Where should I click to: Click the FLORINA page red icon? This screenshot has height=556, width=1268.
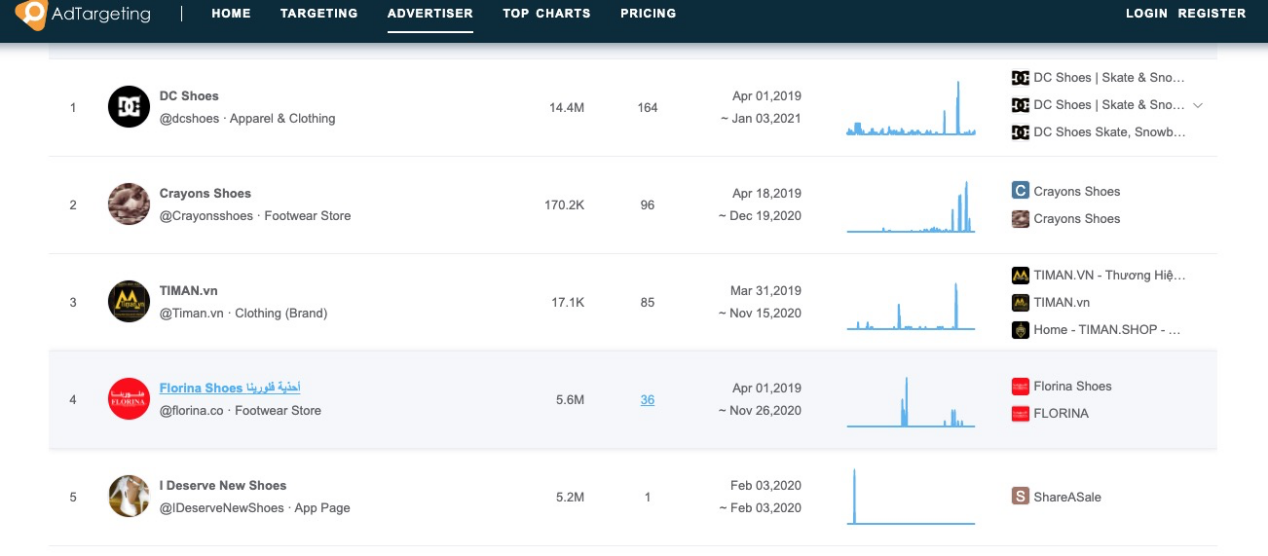pyautogui.click(x=1020, y=413)
